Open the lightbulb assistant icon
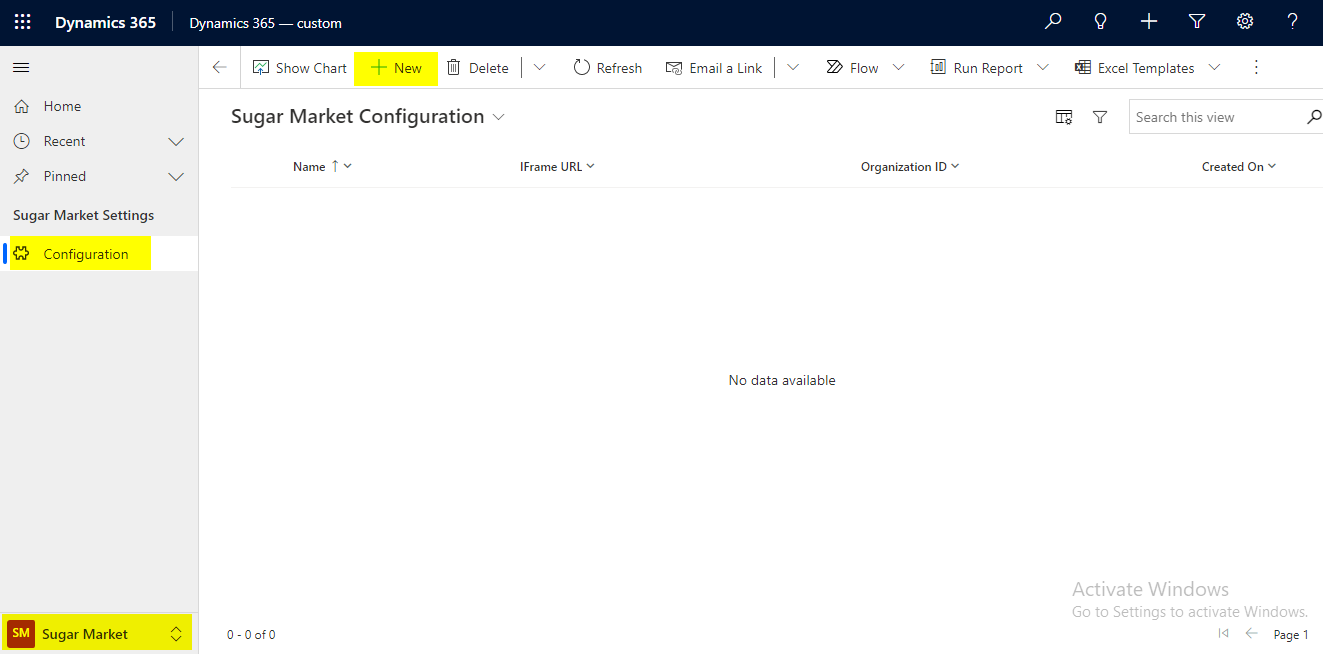Image resolution: width=1323 pixels, height=654 pixels. [1101, 22]
